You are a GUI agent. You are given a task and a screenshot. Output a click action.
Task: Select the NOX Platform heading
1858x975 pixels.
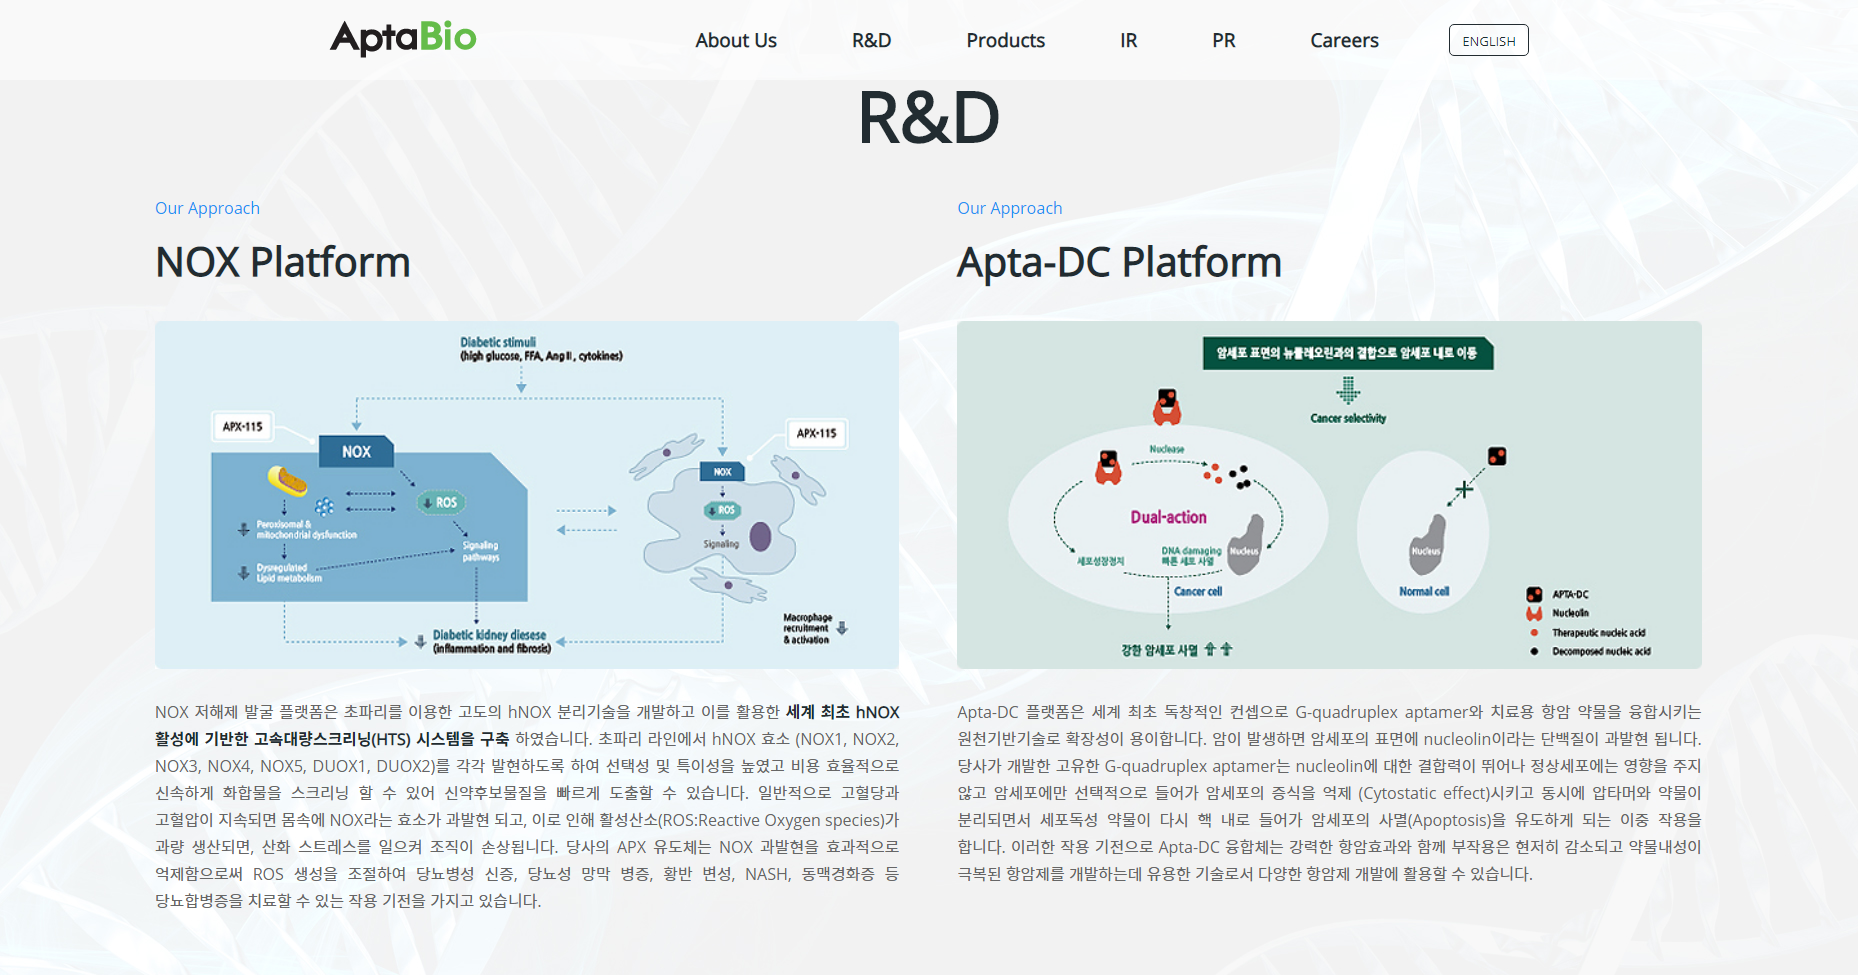pos(282,262)
